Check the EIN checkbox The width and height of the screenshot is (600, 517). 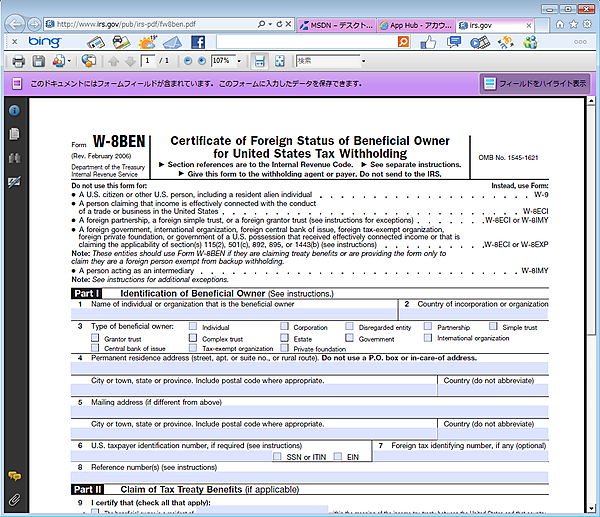[x=338, y=456]
